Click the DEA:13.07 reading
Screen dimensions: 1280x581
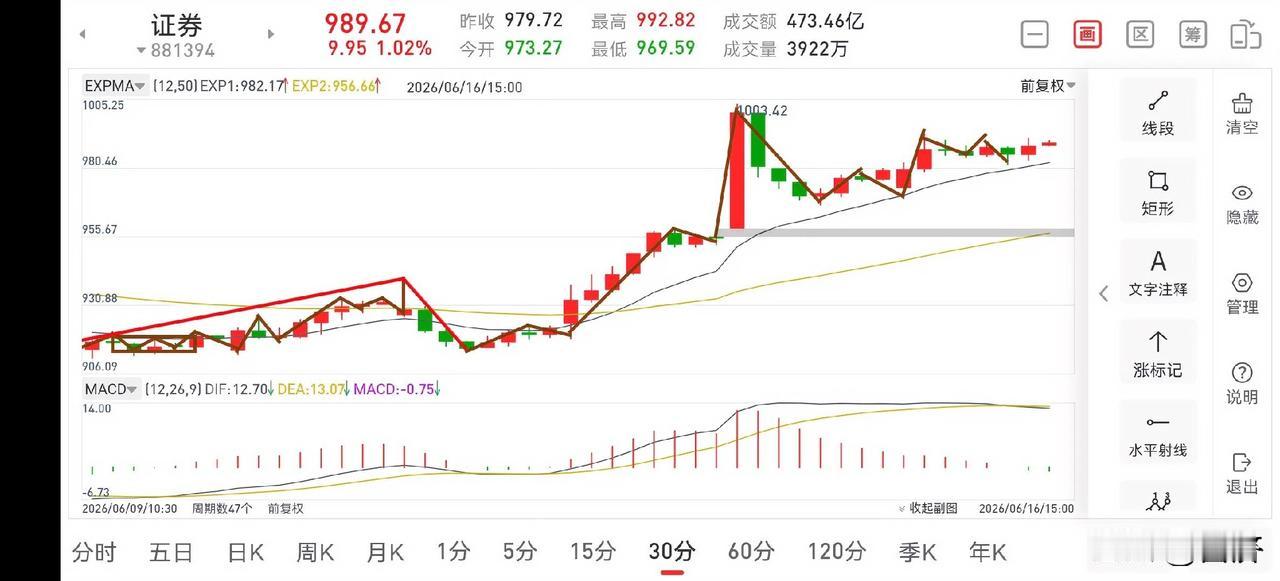[311, 389]
